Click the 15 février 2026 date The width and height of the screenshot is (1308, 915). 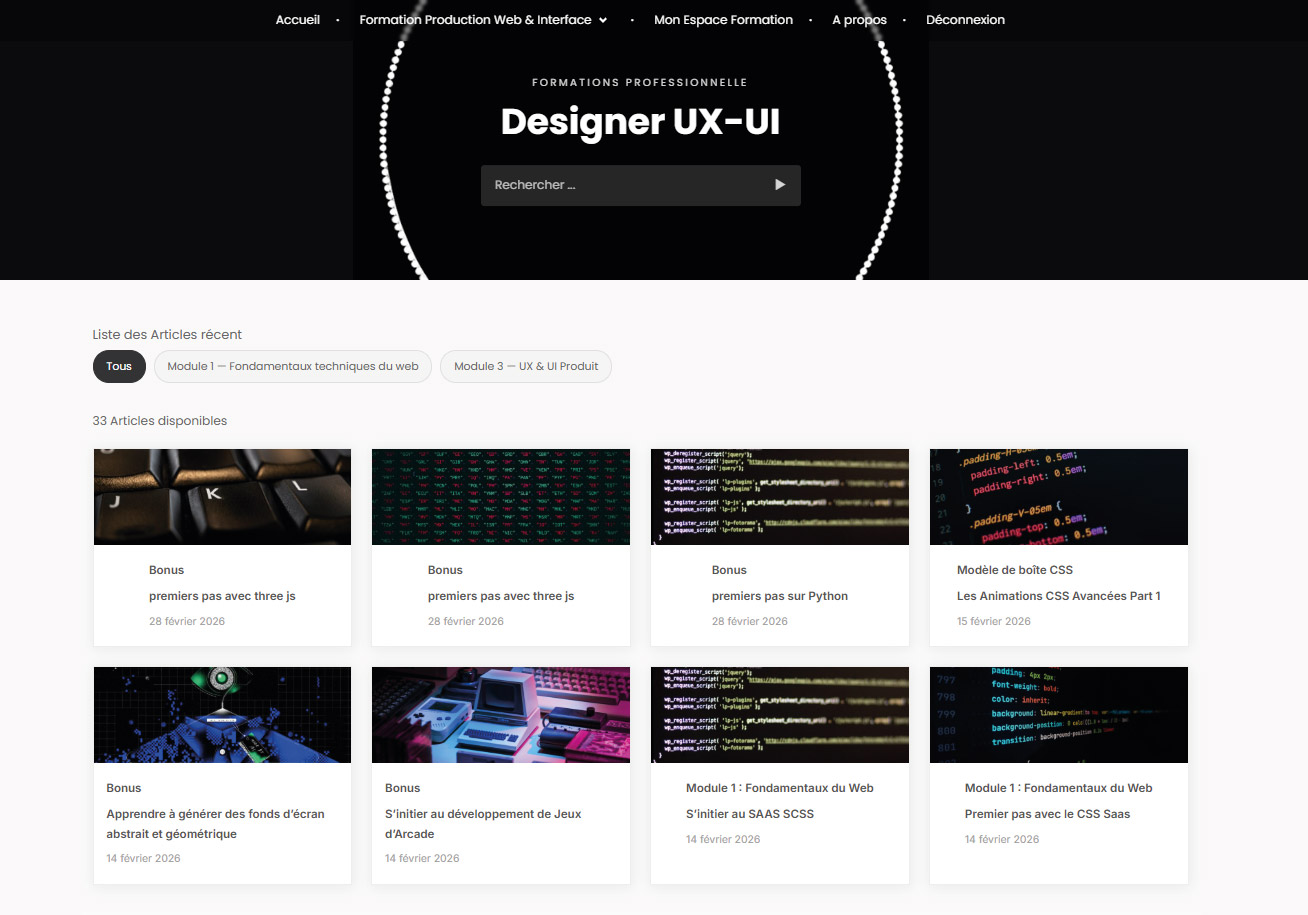(x=994, y=621)
